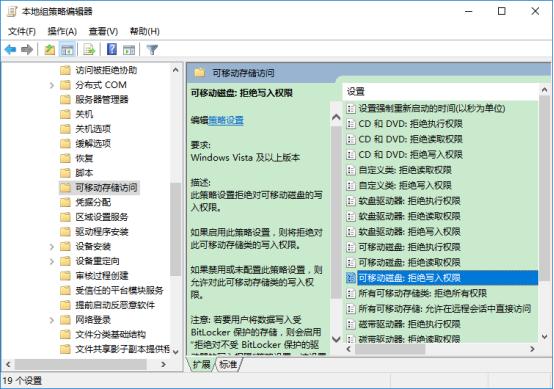Select 文件分类基础结构 in tree

(111, 335)
